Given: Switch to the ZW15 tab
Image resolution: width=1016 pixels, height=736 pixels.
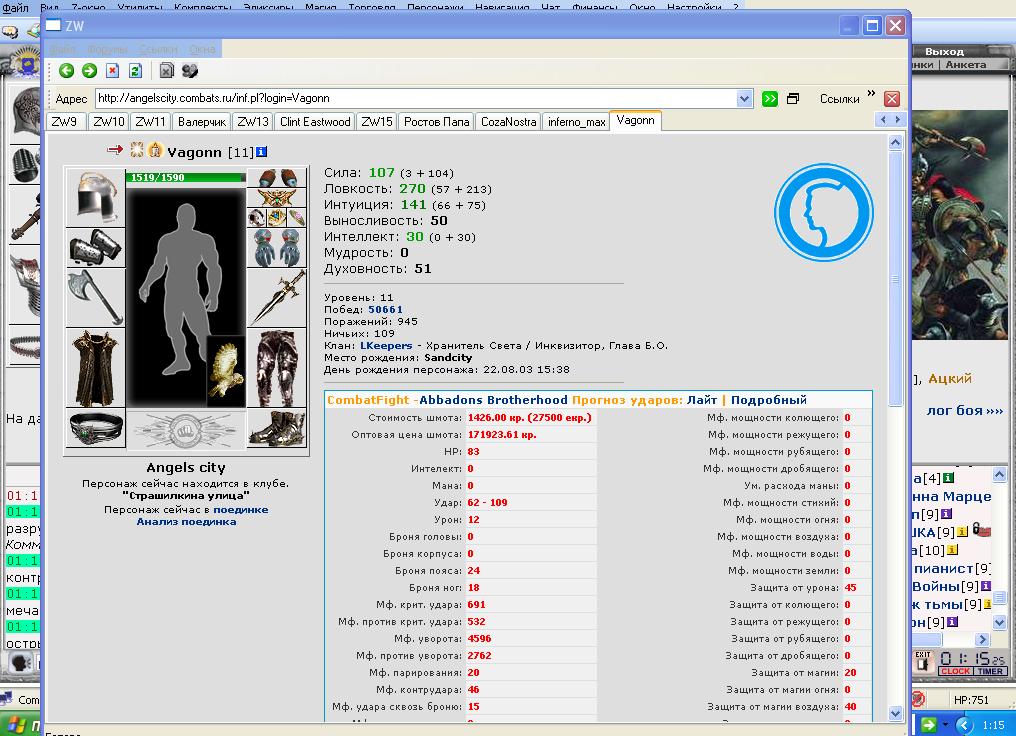Looking at the screenshot, I should click(x=376, y=122).
